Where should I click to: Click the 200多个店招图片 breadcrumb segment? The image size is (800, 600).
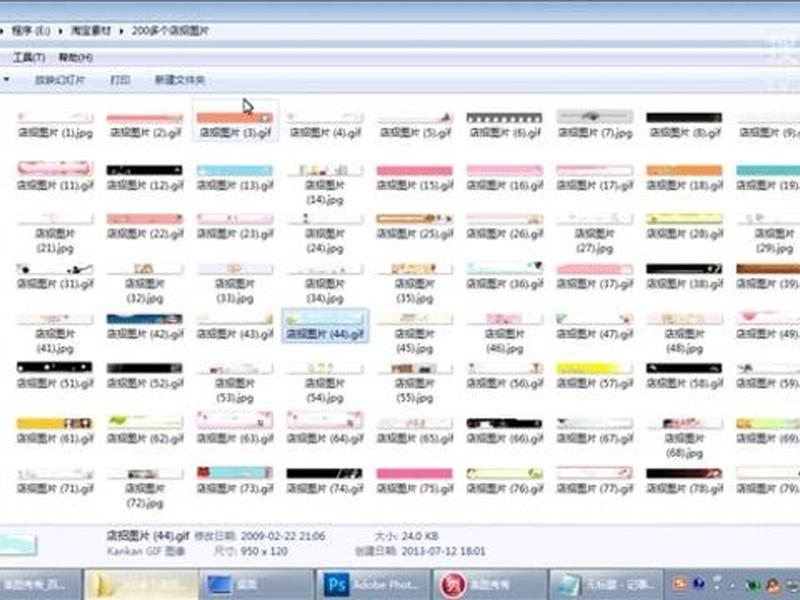coord(170,31)
